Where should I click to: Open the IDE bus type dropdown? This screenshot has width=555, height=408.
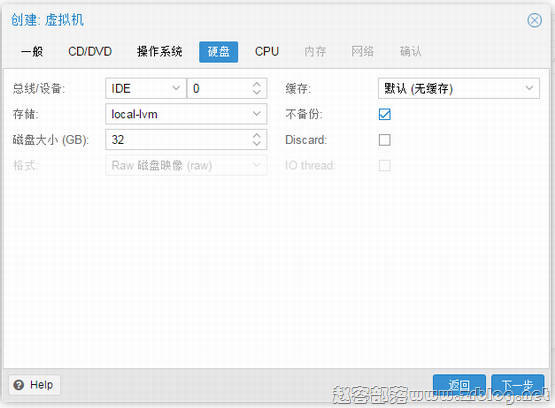146,88
